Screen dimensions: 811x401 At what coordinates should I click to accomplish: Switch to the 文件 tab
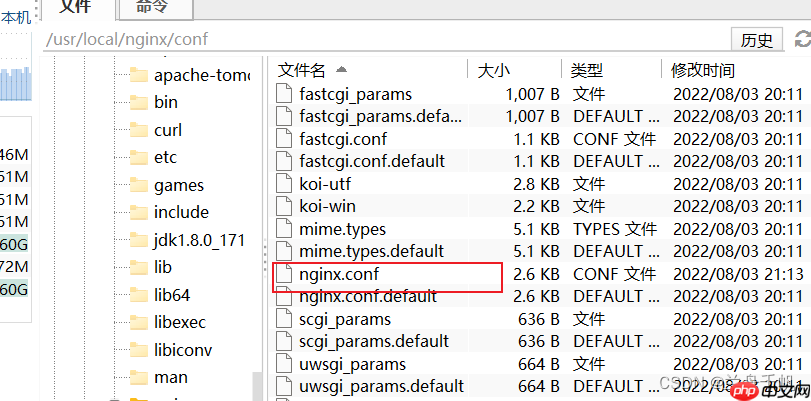75,9
